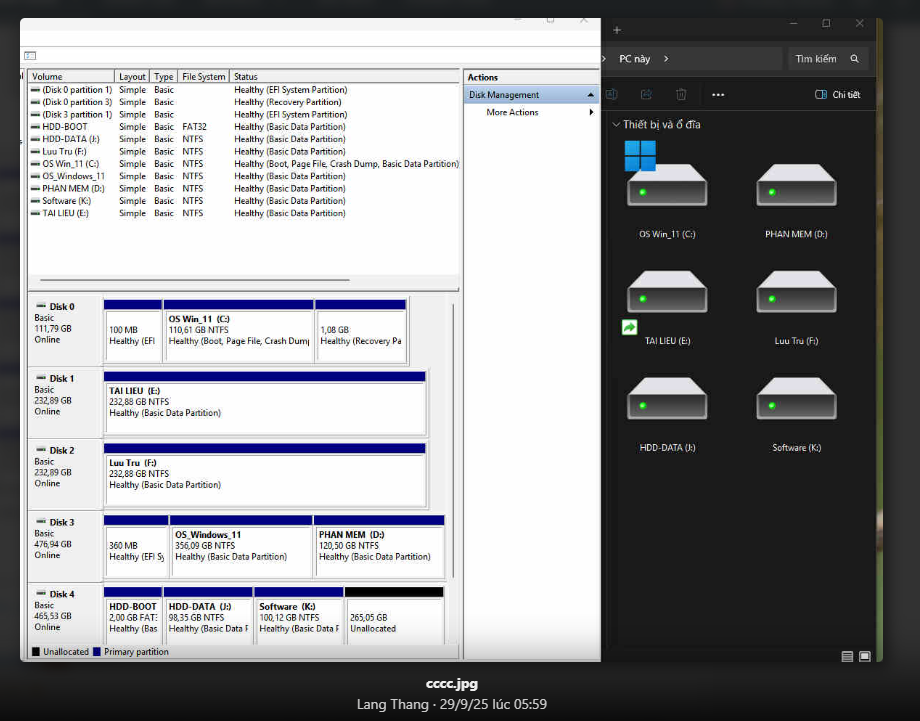Open the Software (K:) drive icon
The image size is (920, 721).
[x=796, y=398]
